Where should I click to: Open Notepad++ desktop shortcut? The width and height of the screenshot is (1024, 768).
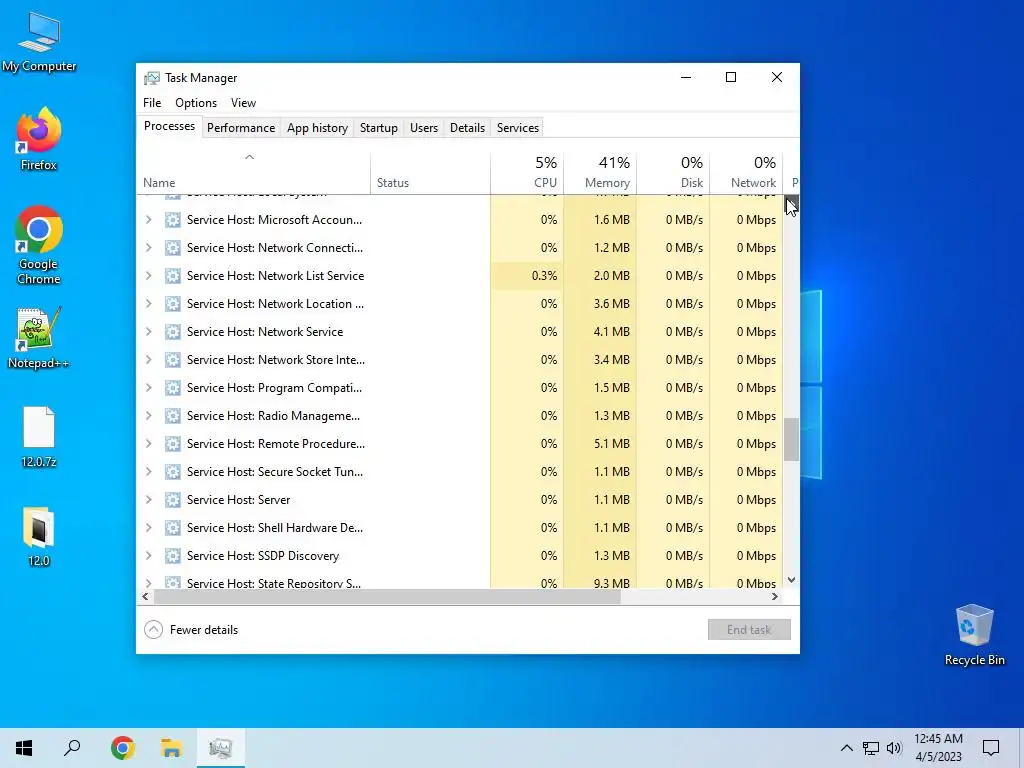(39, 338)
